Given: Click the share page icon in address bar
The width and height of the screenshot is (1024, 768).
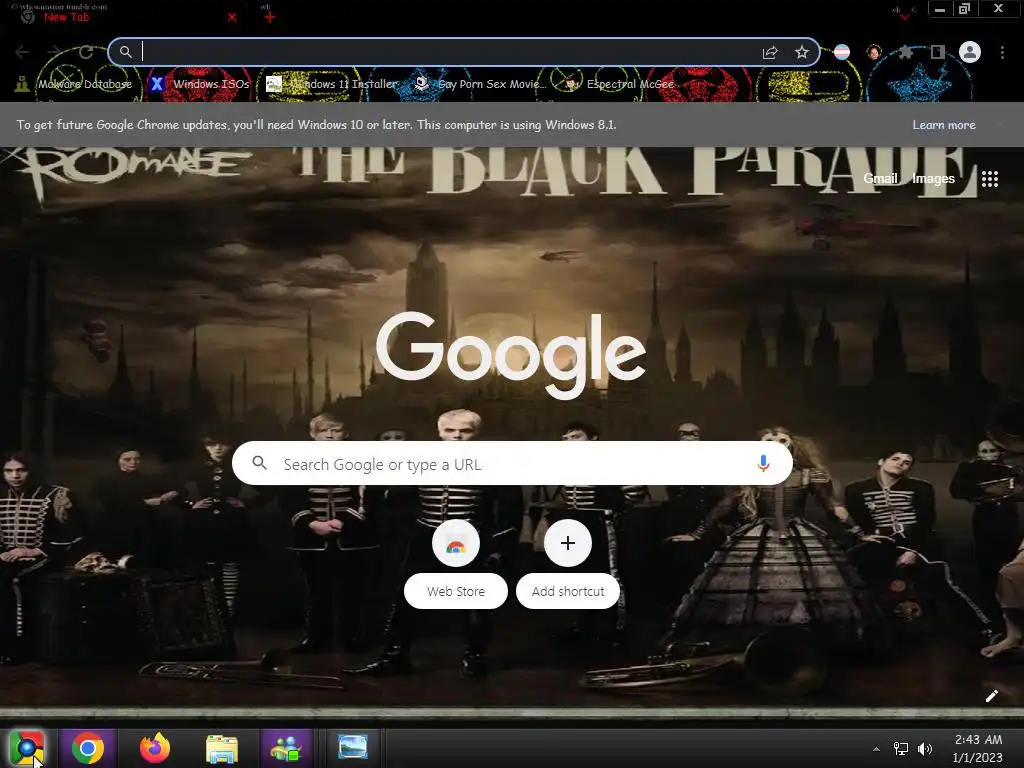Looking at the screenshot, I should 770,52.
